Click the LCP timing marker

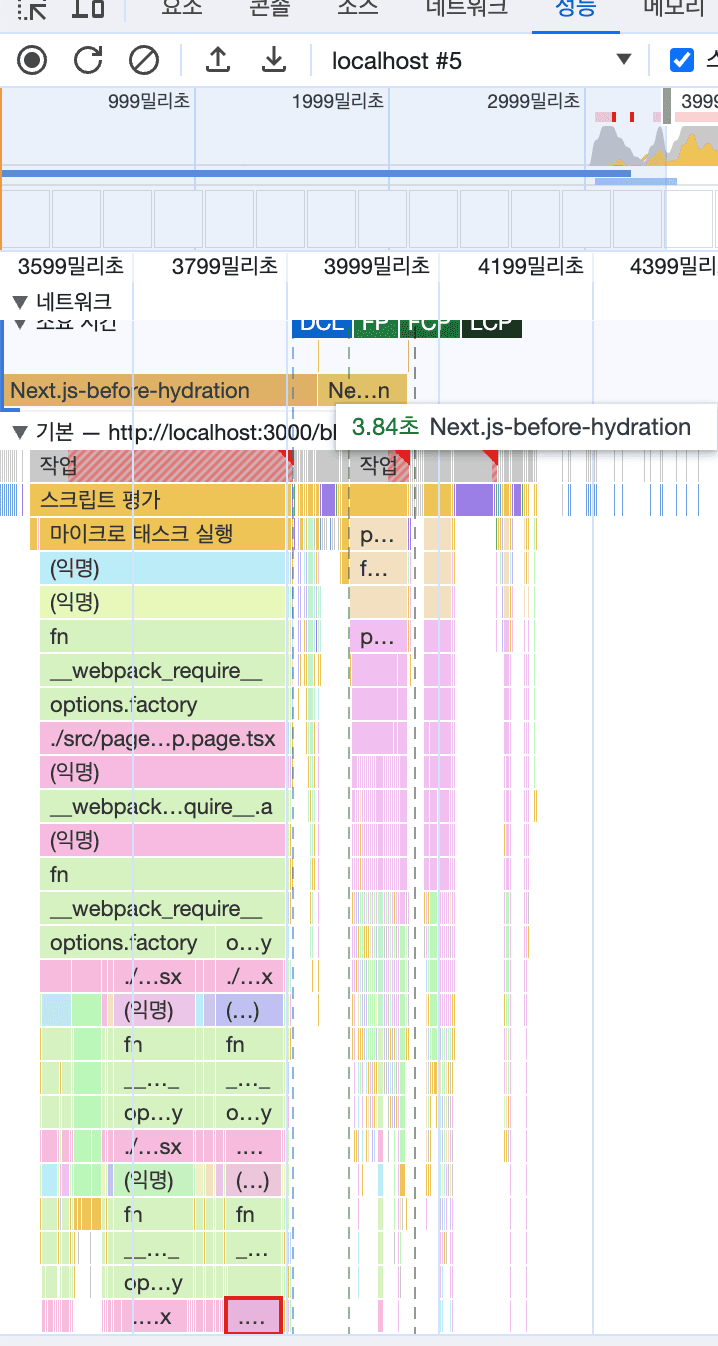click(x=491, y=325)
